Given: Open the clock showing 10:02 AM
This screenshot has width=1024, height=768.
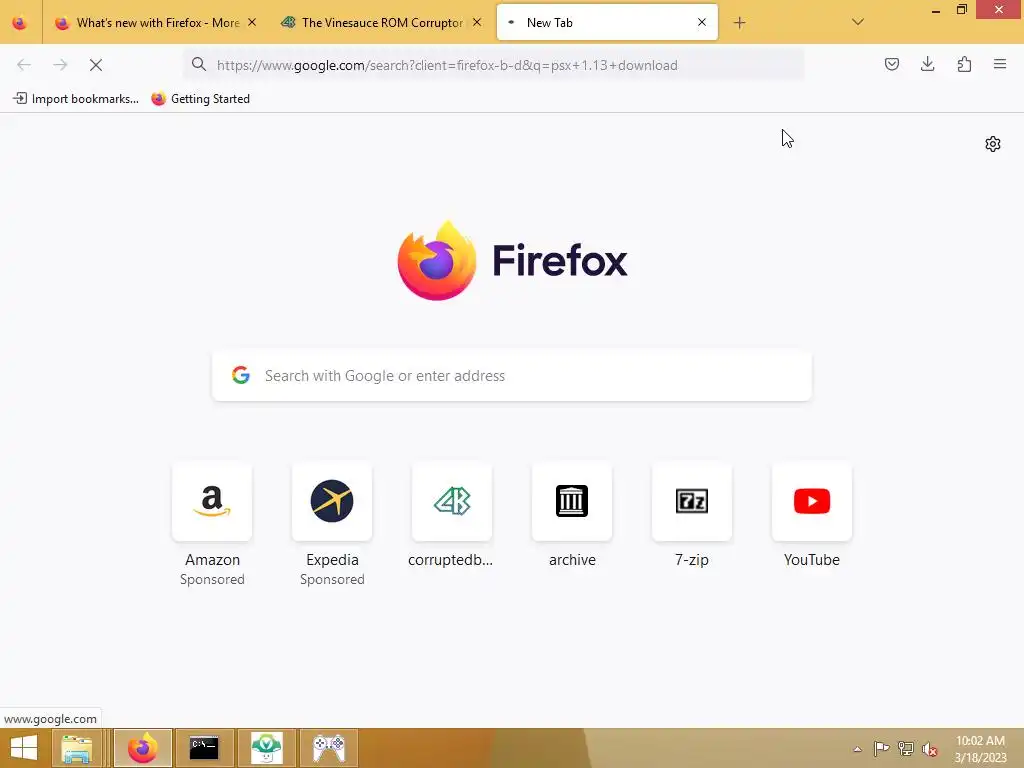Looking at the screenshot, I should (980, 749).
